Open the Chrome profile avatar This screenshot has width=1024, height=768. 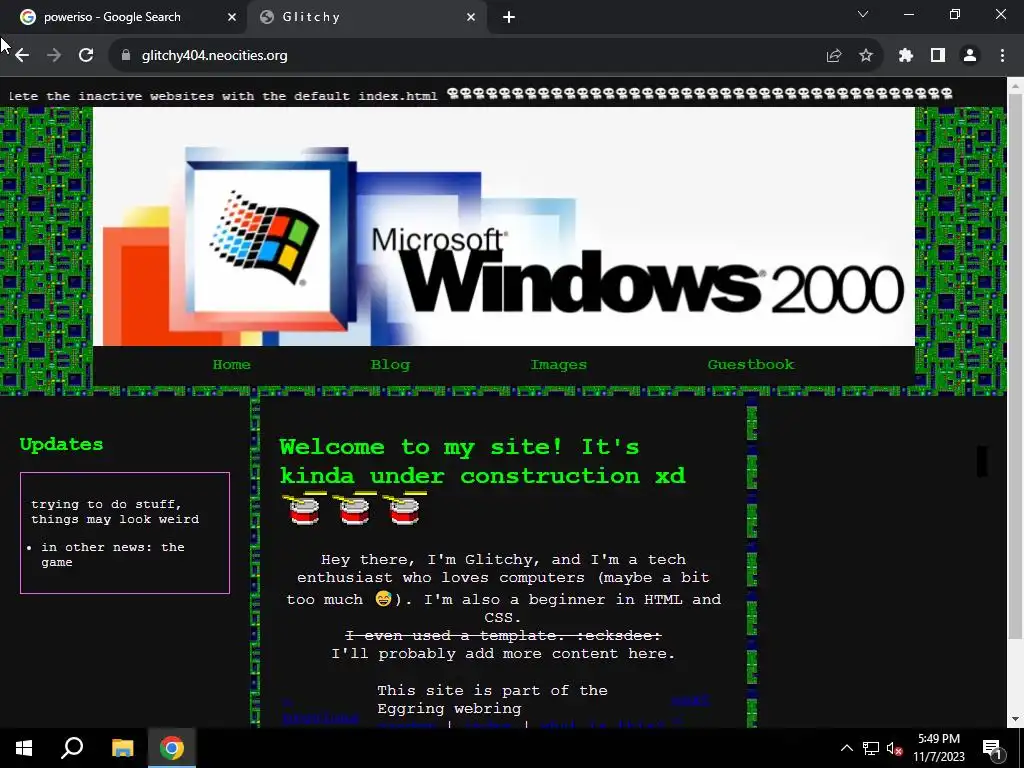[970, 56]
